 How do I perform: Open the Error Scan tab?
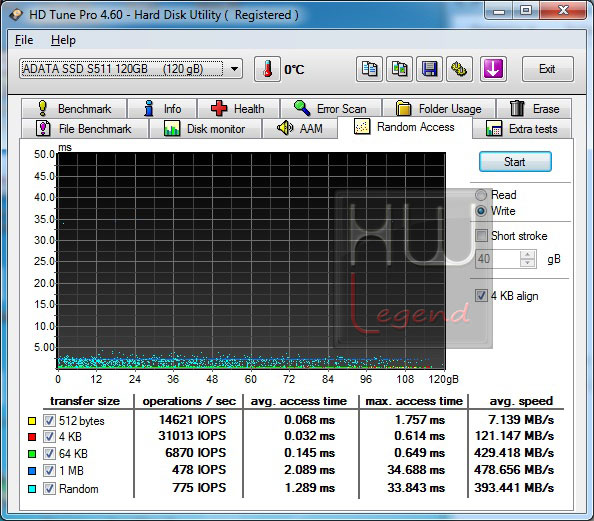click(331, 109)
